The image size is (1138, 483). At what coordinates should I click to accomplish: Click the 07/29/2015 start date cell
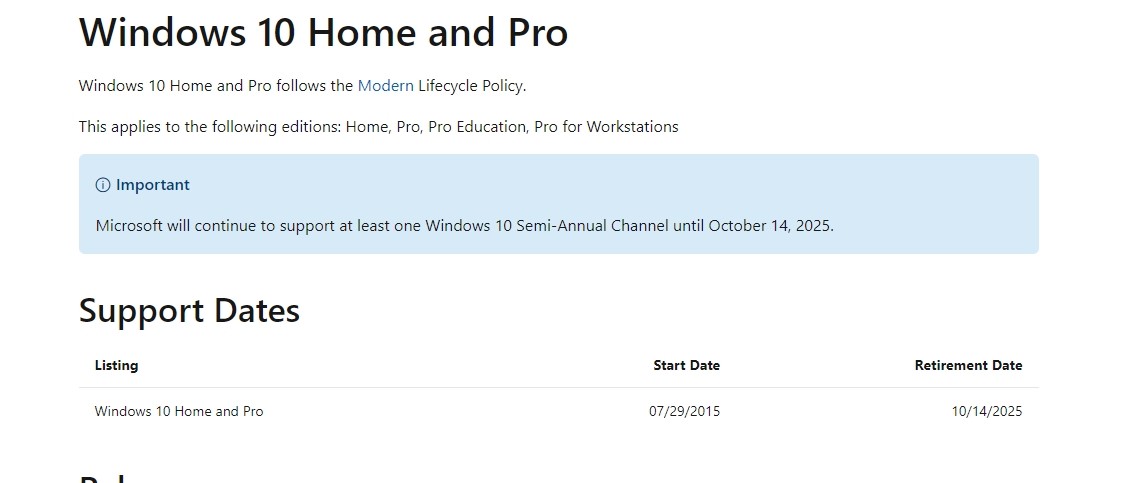pyautogui.click(x=684, y=411)
